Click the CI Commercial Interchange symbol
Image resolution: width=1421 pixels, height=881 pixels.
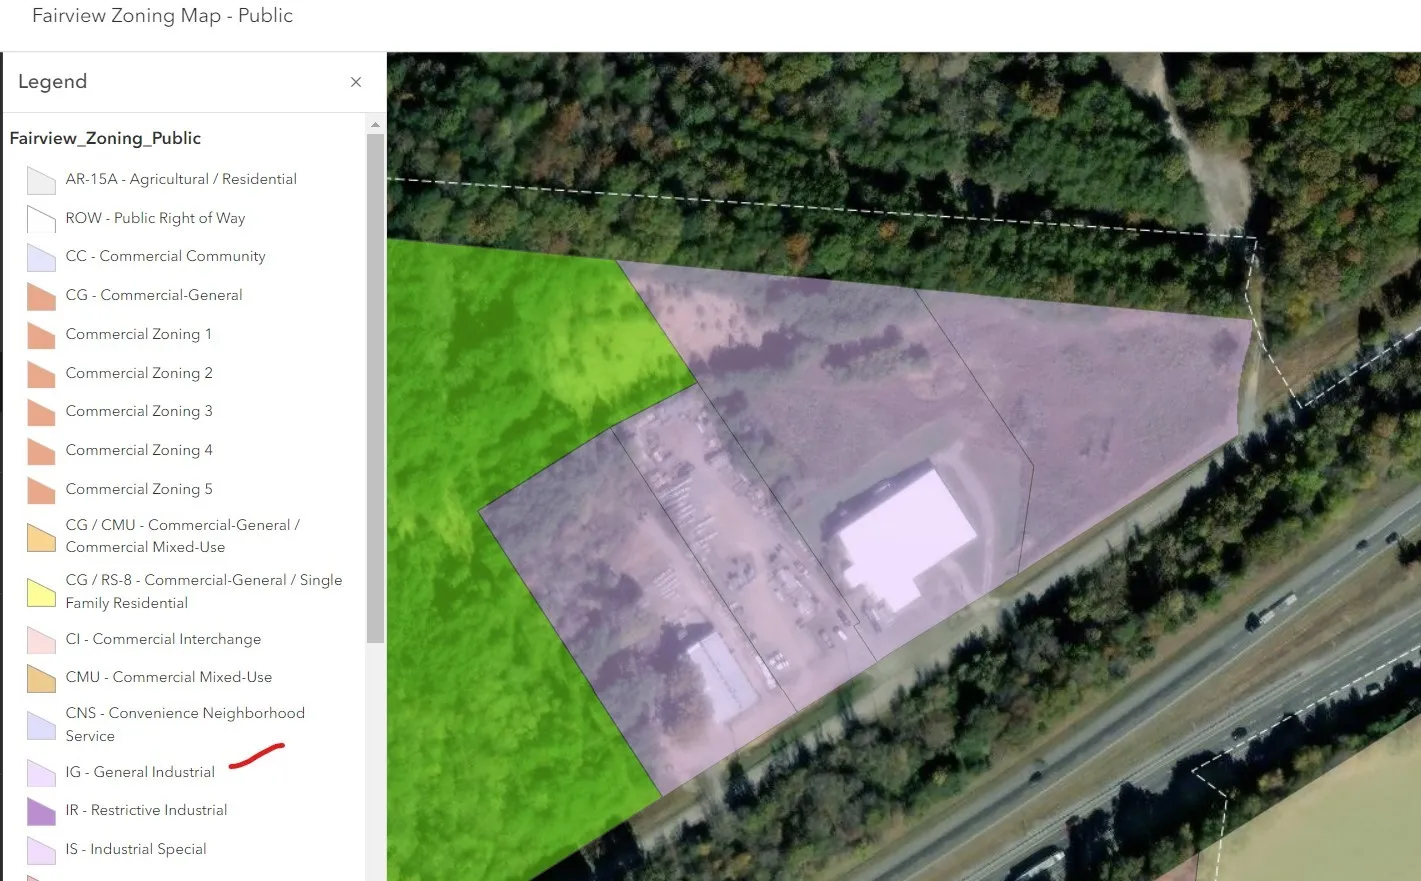(x=41, y=640)
